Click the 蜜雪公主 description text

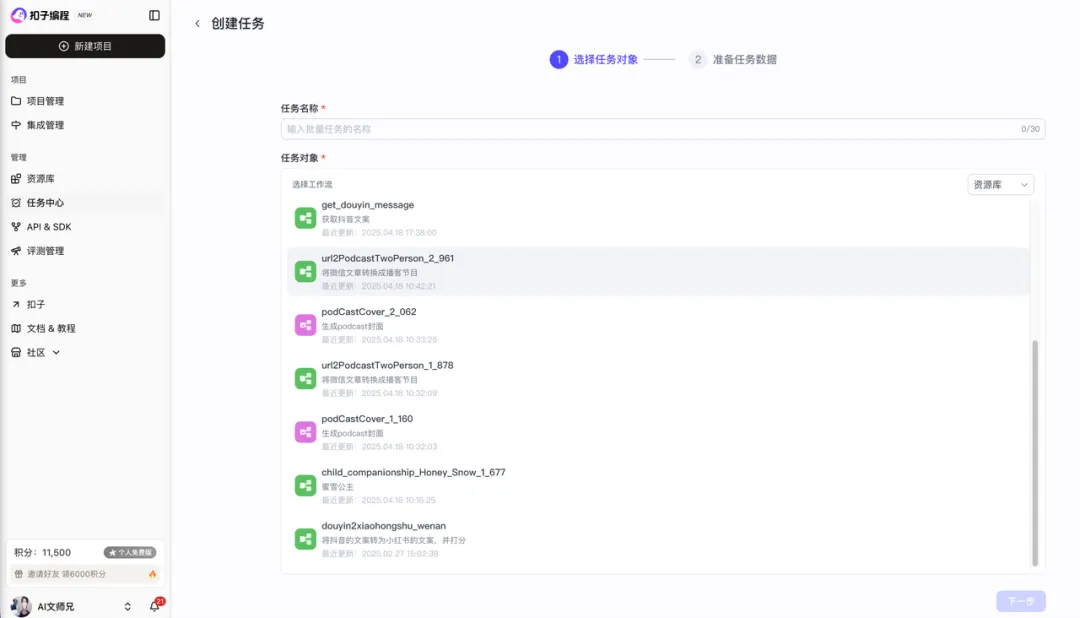click(x=338, y=486)
